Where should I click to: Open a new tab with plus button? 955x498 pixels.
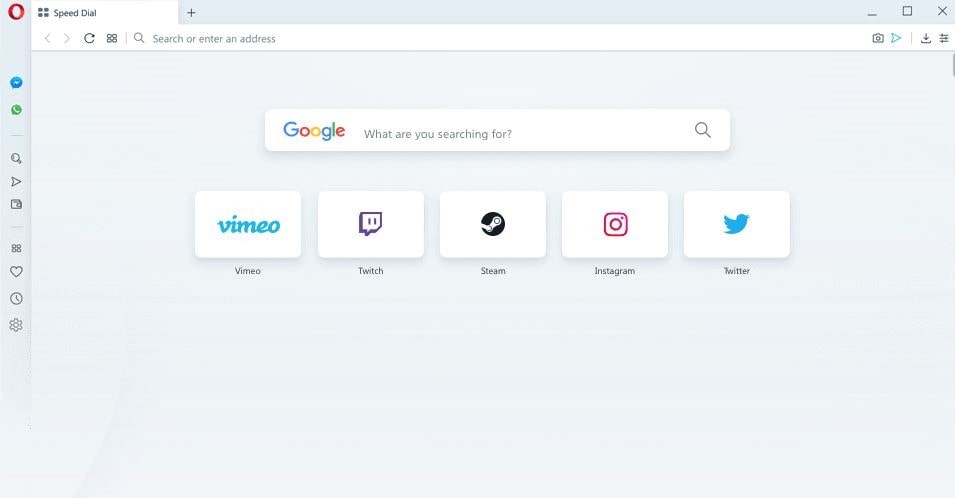(191, 13)
